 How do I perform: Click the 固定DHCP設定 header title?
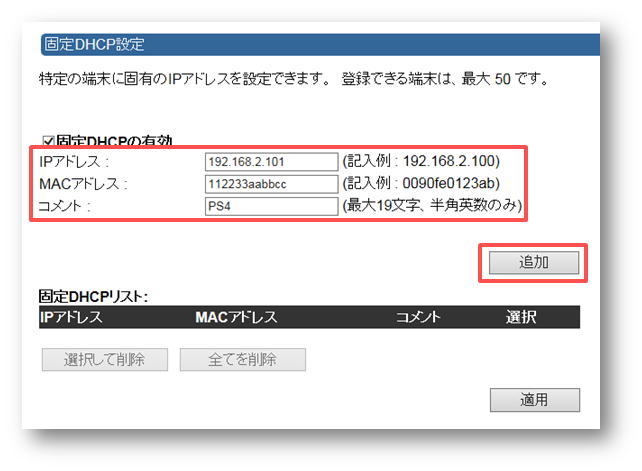(94, 44)
